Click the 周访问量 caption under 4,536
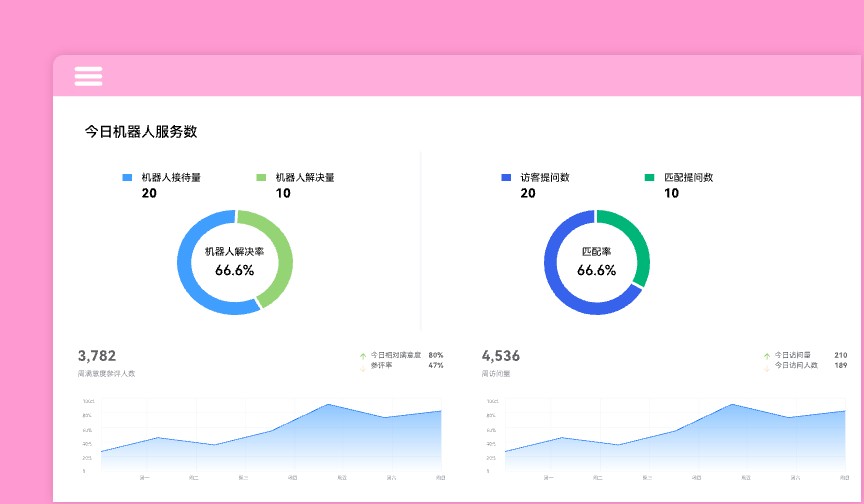 tap(496, 373)
